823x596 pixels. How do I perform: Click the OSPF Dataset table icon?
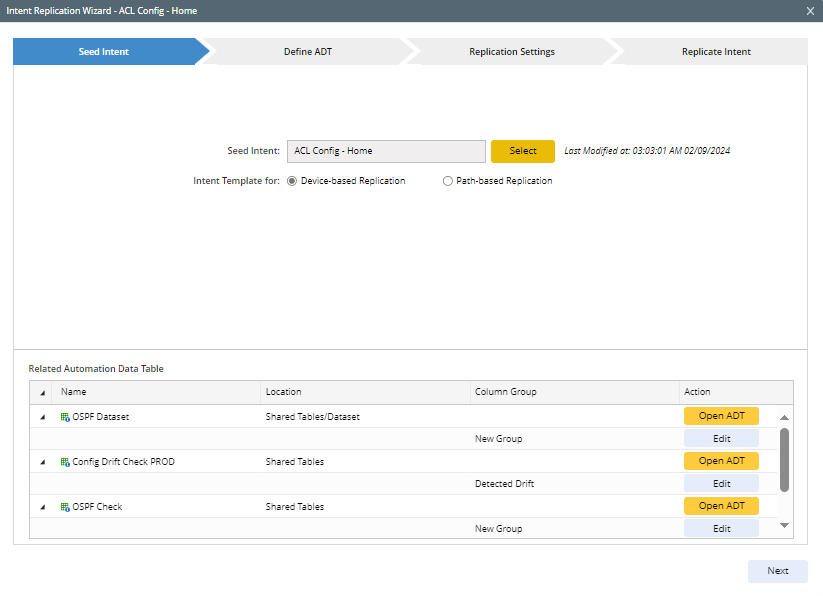pos(66,417)
